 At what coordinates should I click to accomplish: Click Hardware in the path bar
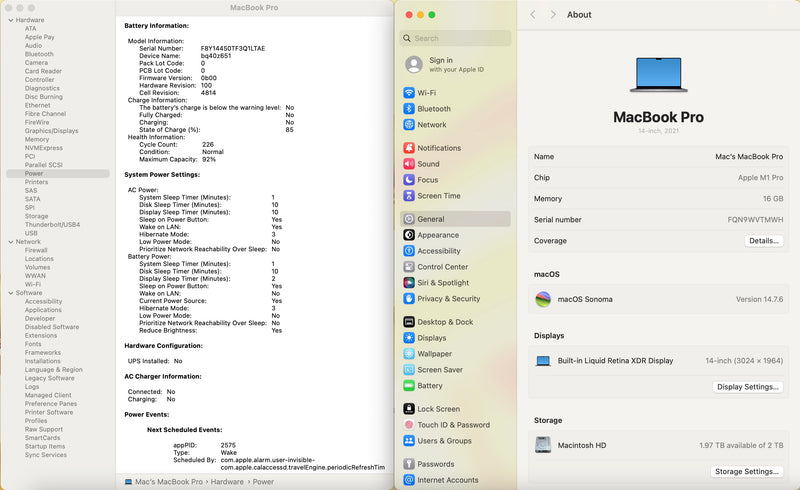pyautogui.click(x=227, y=482)
